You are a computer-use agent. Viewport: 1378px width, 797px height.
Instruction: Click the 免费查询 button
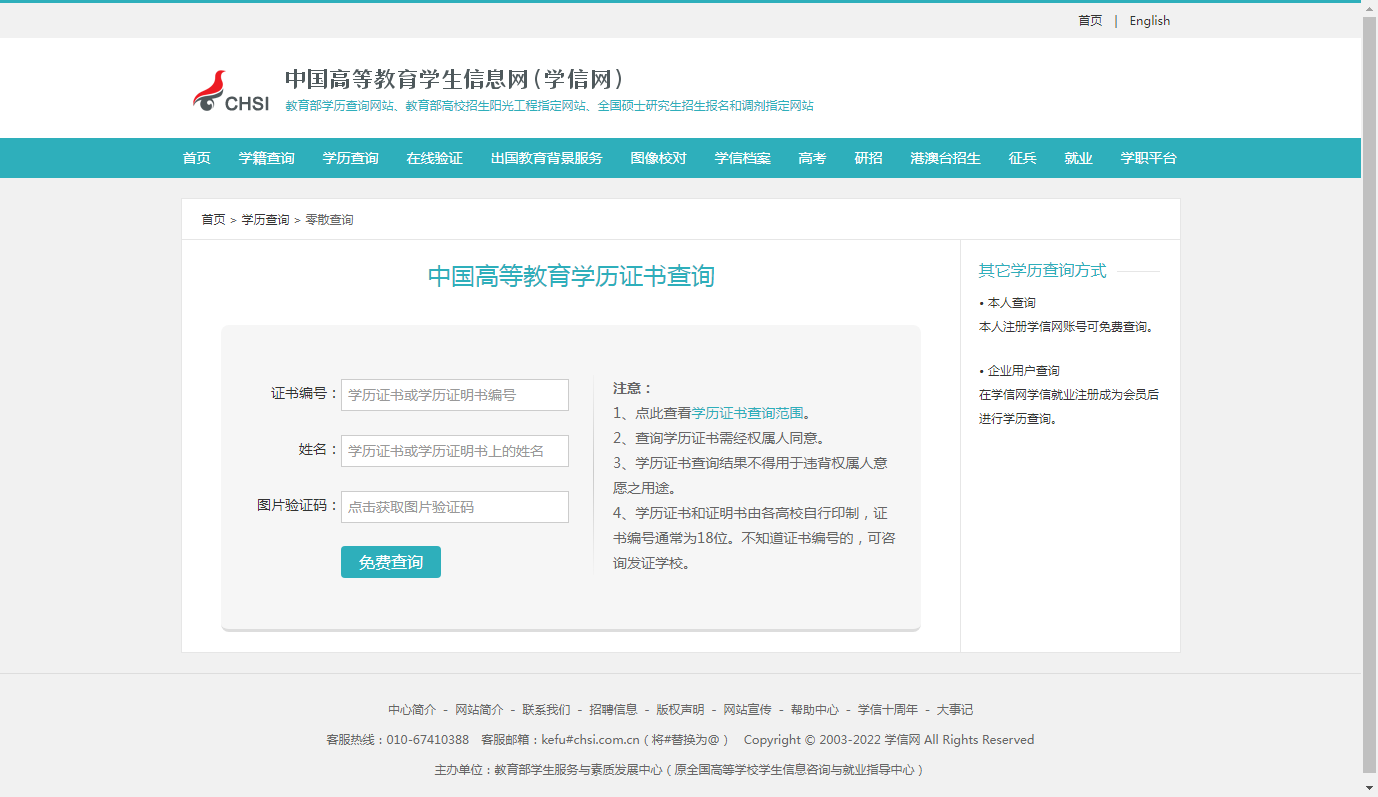click(x=391, y=562)
